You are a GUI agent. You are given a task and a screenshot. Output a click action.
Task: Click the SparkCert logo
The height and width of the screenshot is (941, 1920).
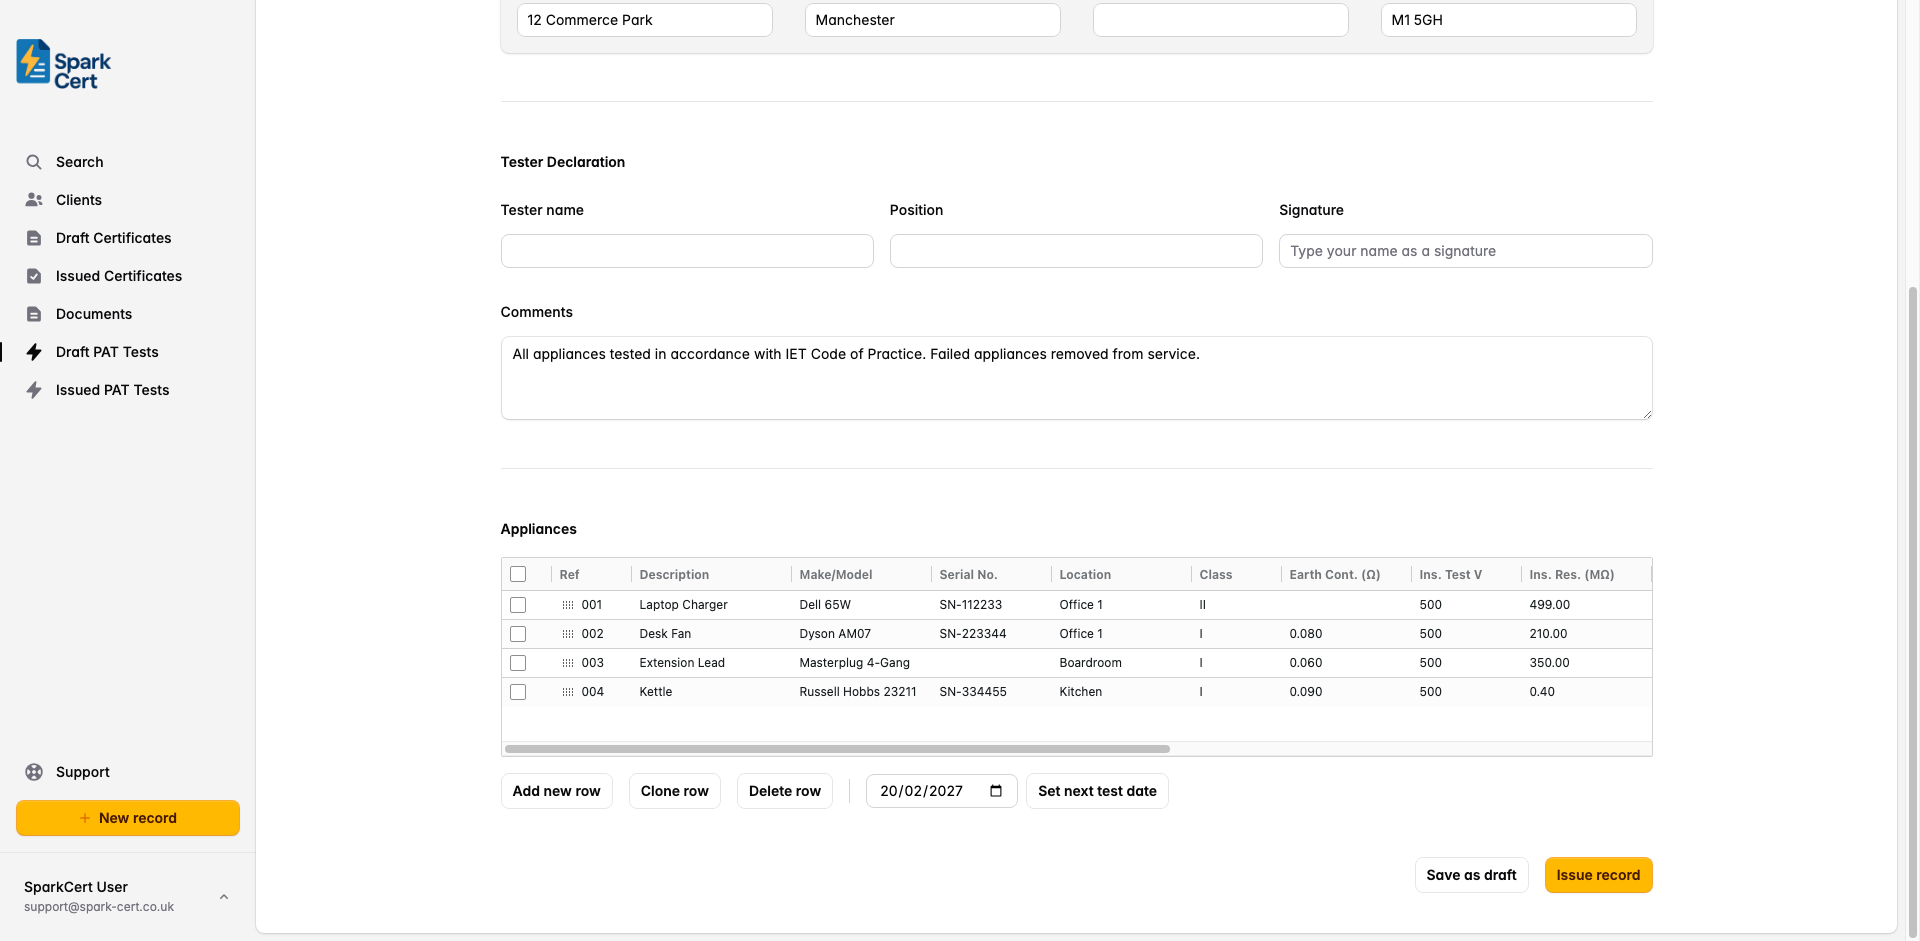[61, 63]
